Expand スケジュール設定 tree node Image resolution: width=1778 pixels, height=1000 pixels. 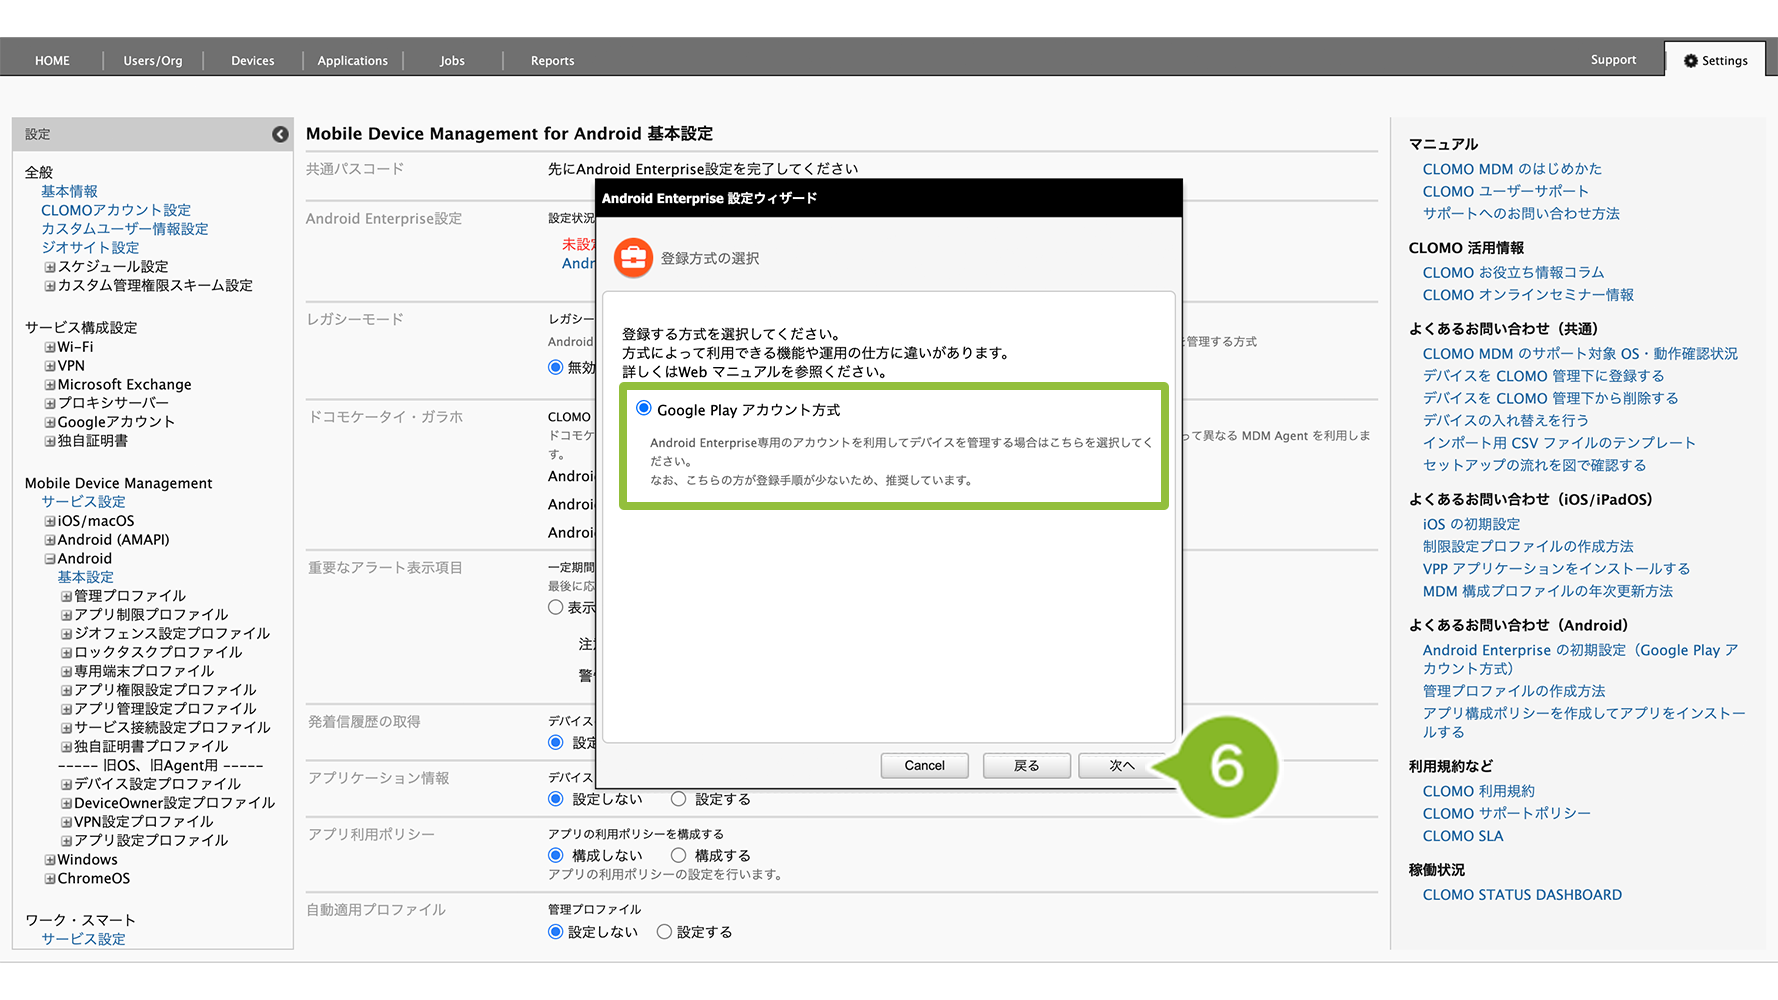(x=49, y=267)
